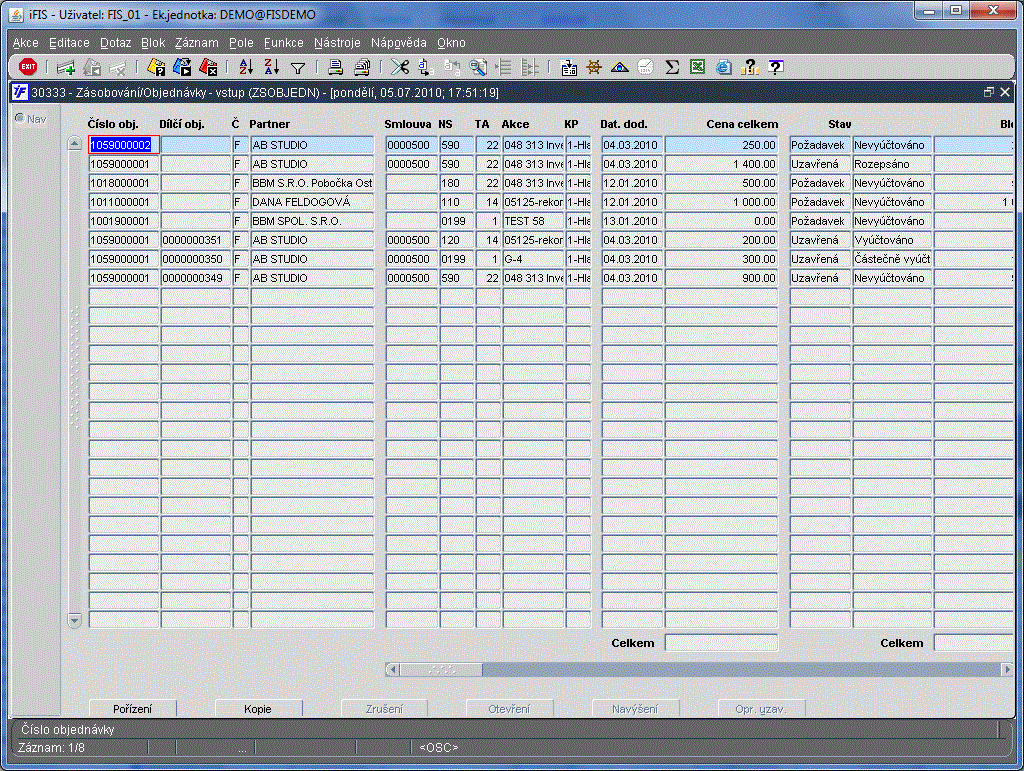Open the filter funnel tool
The width and height of the screenshot is (1024, 771).
298,67
